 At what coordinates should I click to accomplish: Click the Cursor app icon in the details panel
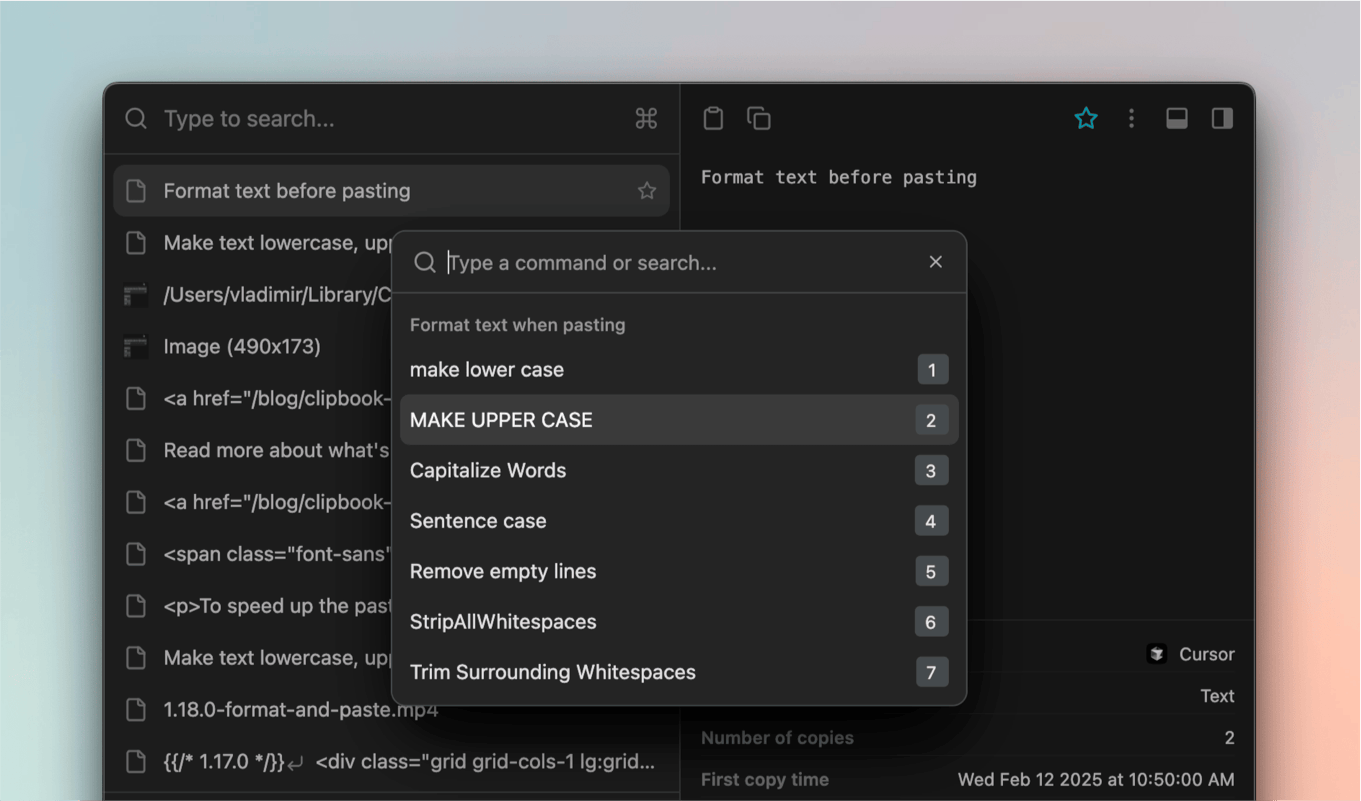point(1157,653)
